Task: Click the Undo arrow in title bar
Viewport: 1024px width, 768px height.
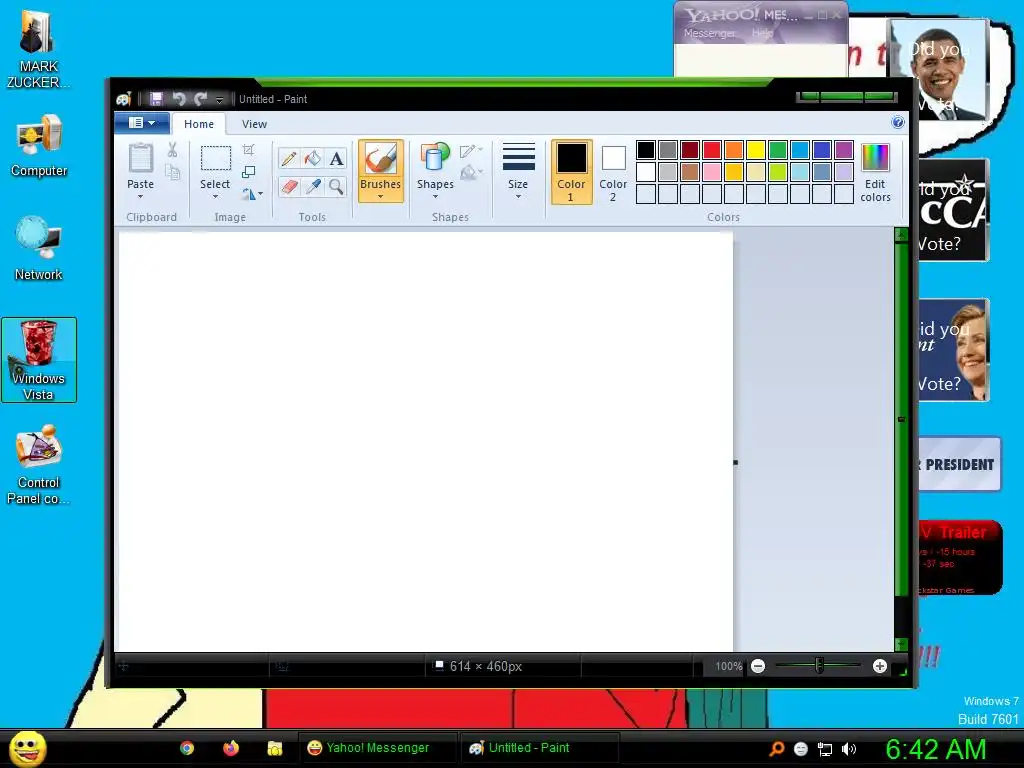Action: pos(179,99)
